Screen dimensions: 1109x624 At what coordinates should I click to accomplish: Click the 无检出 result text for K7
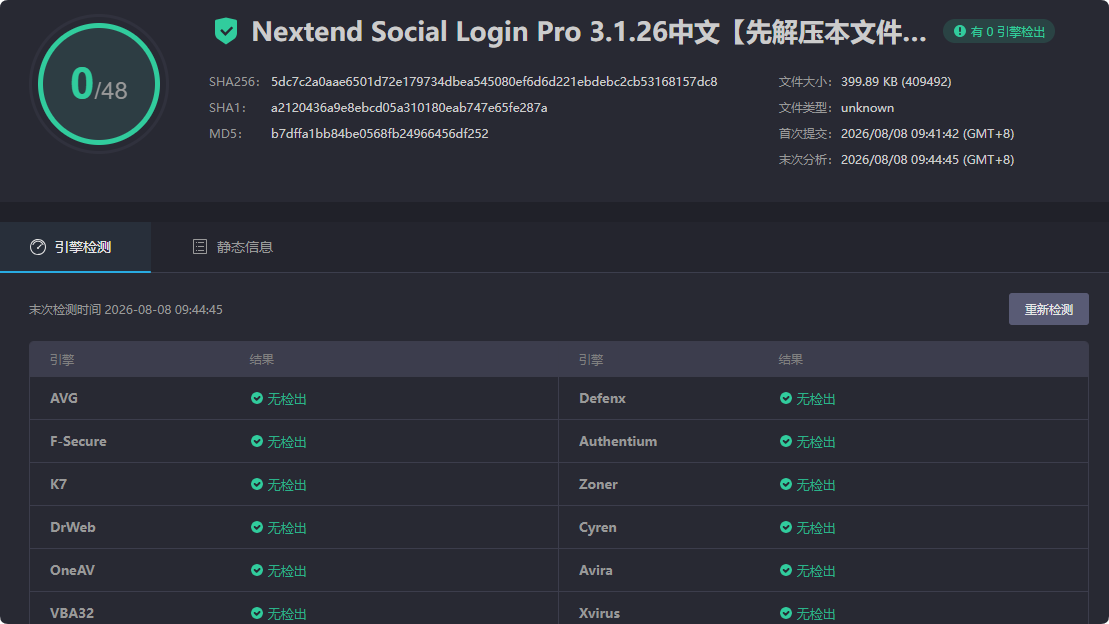[286, 485]
